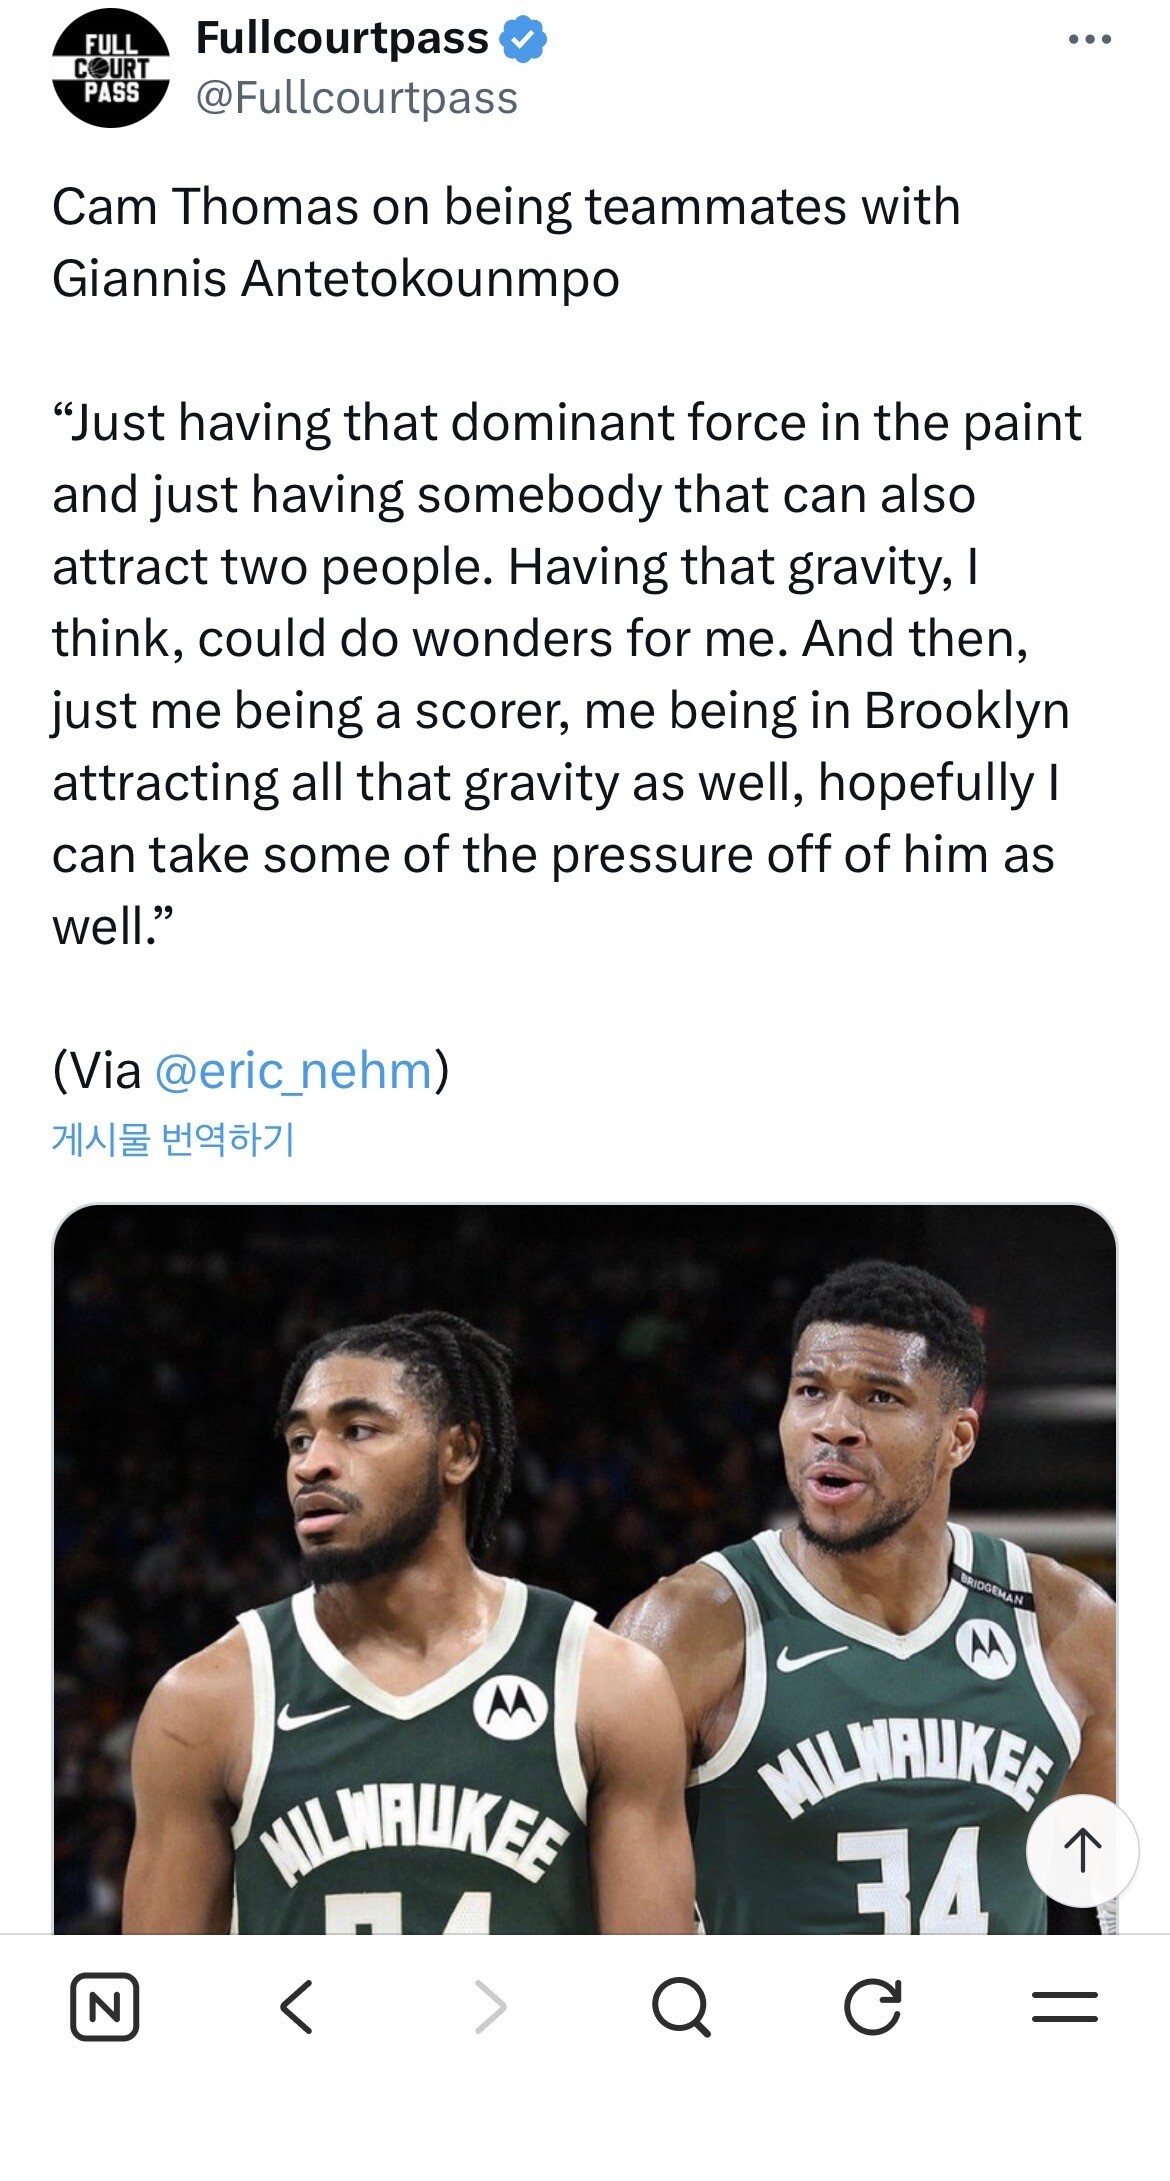Screen dimensions: 1170x2181
Task: Tap the player wearing number 34 jersey
Action: click(880, 1600)
